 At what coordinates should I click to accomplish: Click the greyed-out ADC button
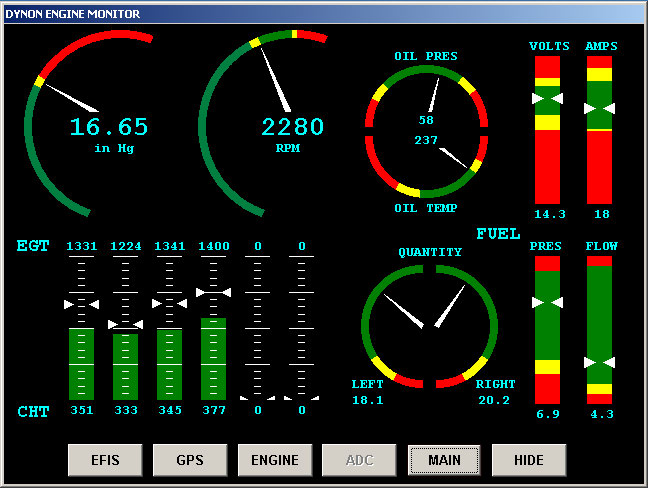click(359, 460)
